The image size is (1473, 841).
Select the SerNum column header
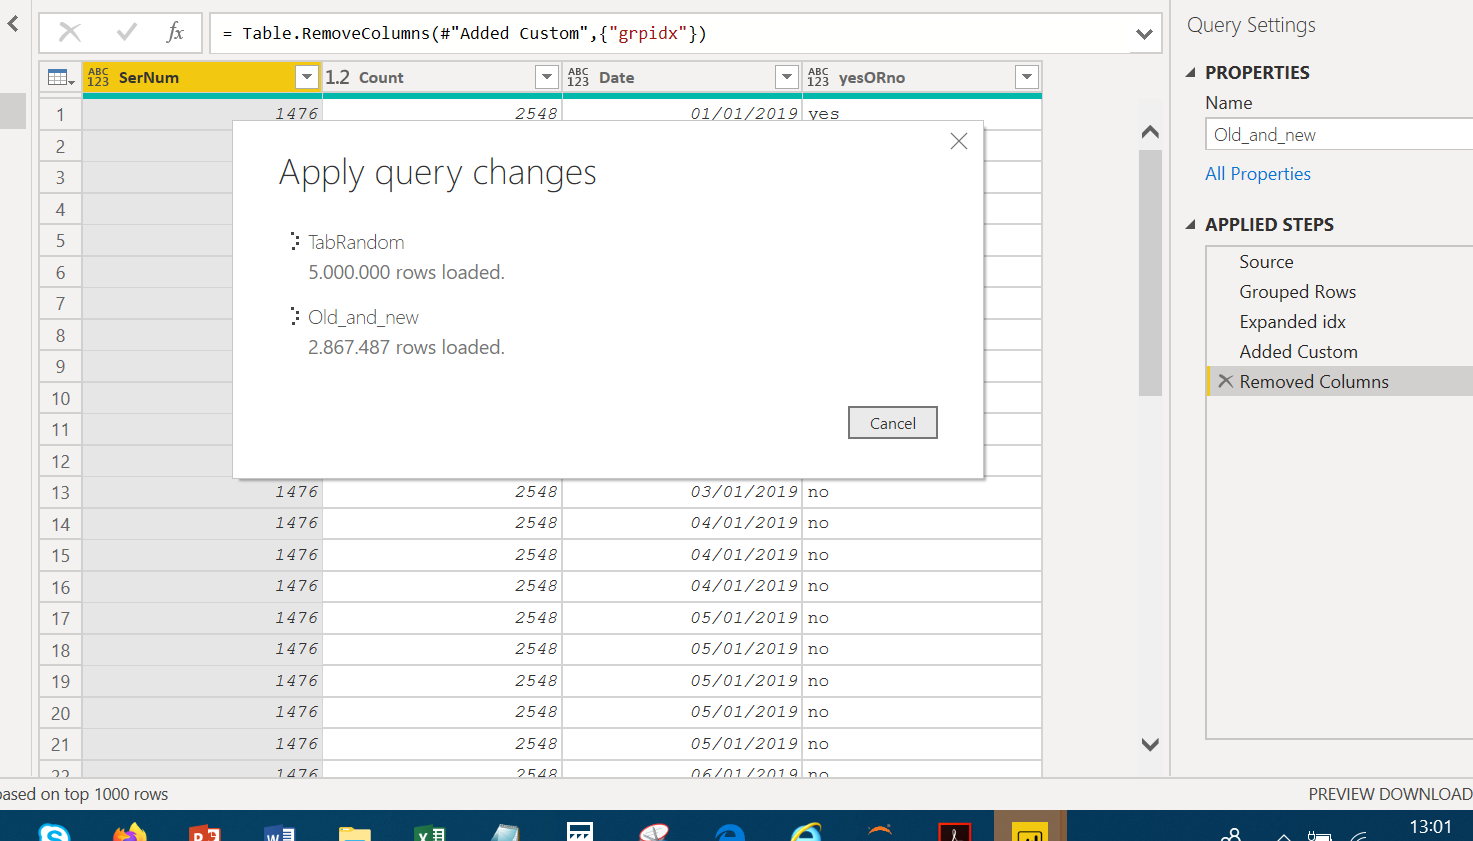[x=202, y=77]
